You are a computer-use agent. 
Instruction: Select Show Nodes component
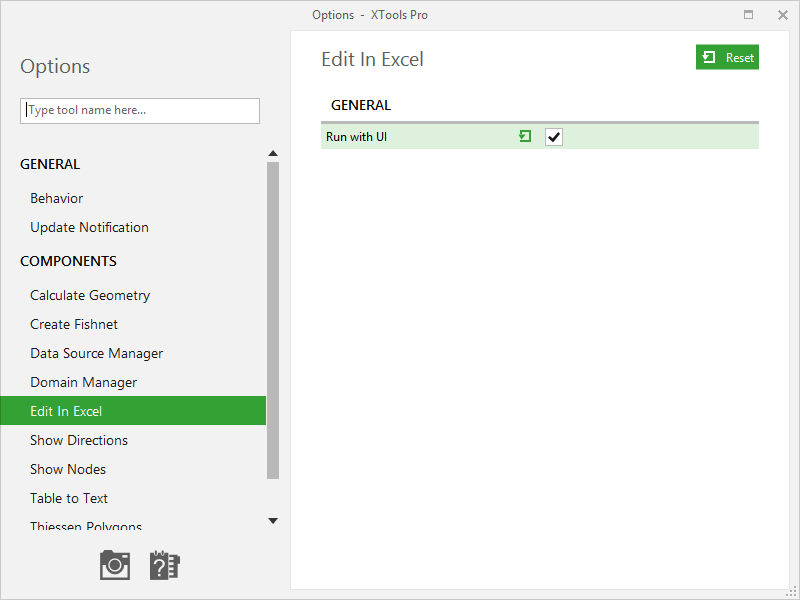[x=68, y=469]
